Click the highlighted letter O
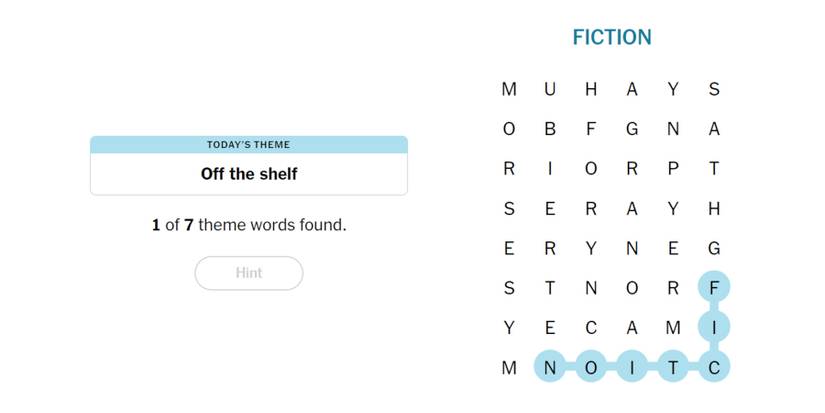The height and width of the screenshot is (413, 825). pyautogui.click(x=590, y=368)
